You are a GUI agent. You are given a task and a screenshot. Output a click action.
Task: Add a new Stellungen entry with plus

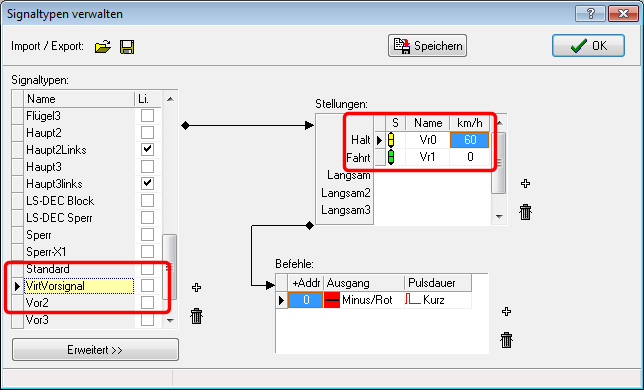525,184
